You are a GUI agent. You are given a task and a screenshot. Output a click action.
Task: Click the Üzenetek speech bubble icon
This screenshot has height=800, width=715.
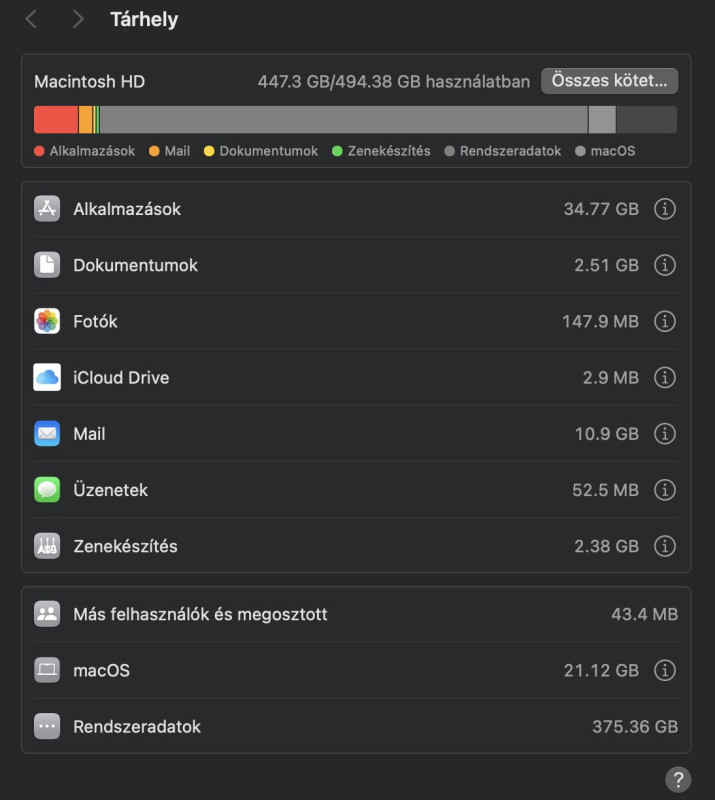(x=47, y=489)
